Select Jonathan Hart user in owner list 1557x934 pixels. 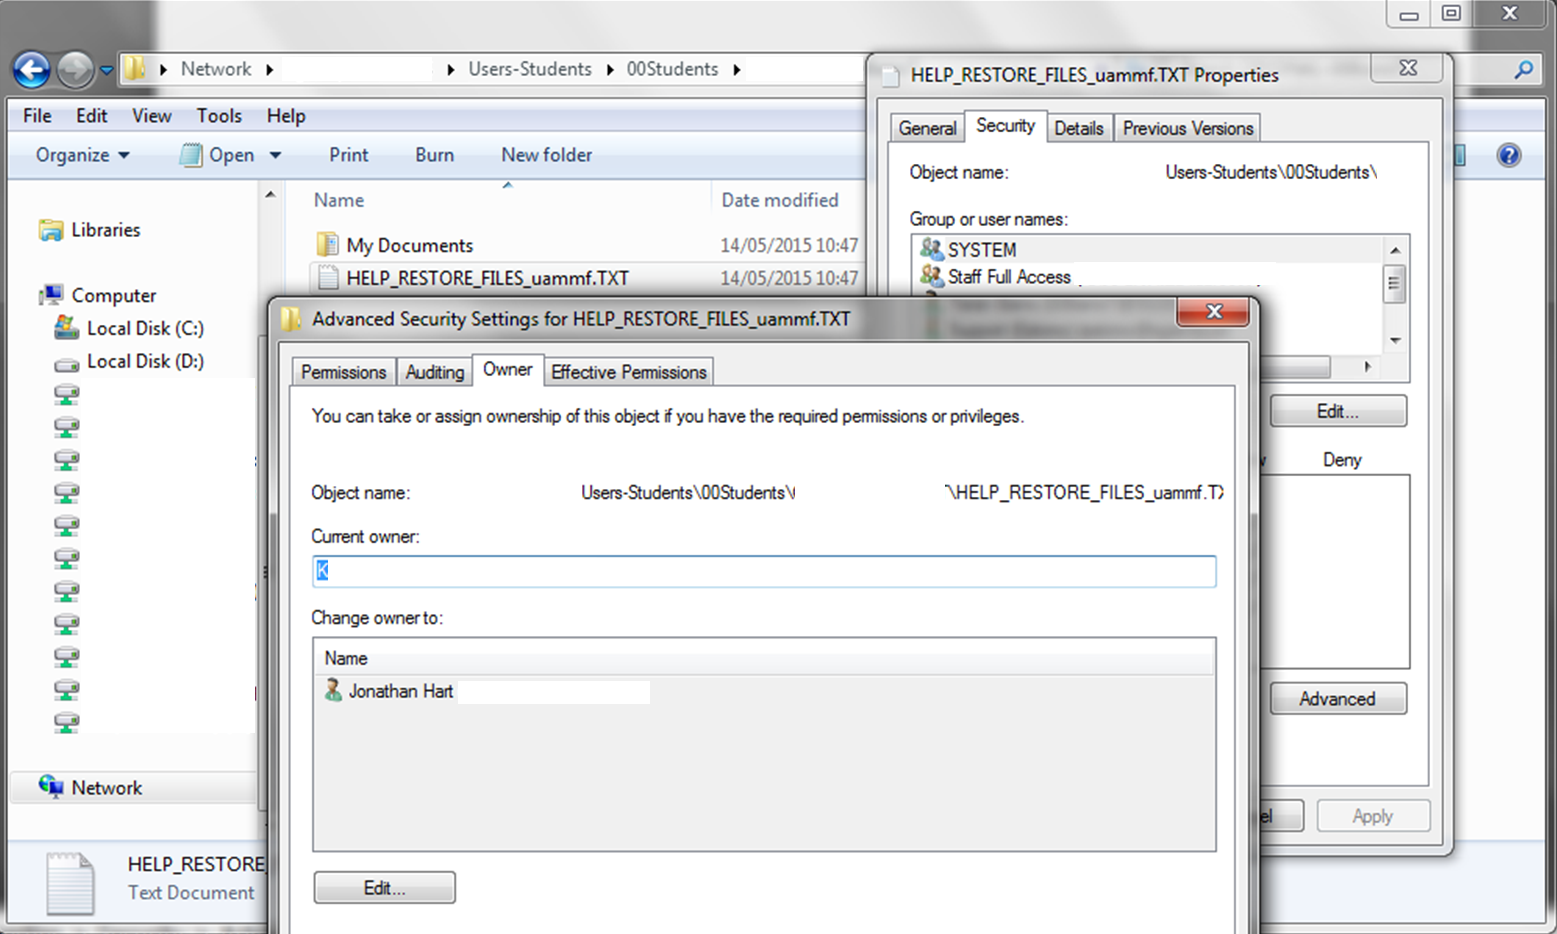tap(389, 691)
